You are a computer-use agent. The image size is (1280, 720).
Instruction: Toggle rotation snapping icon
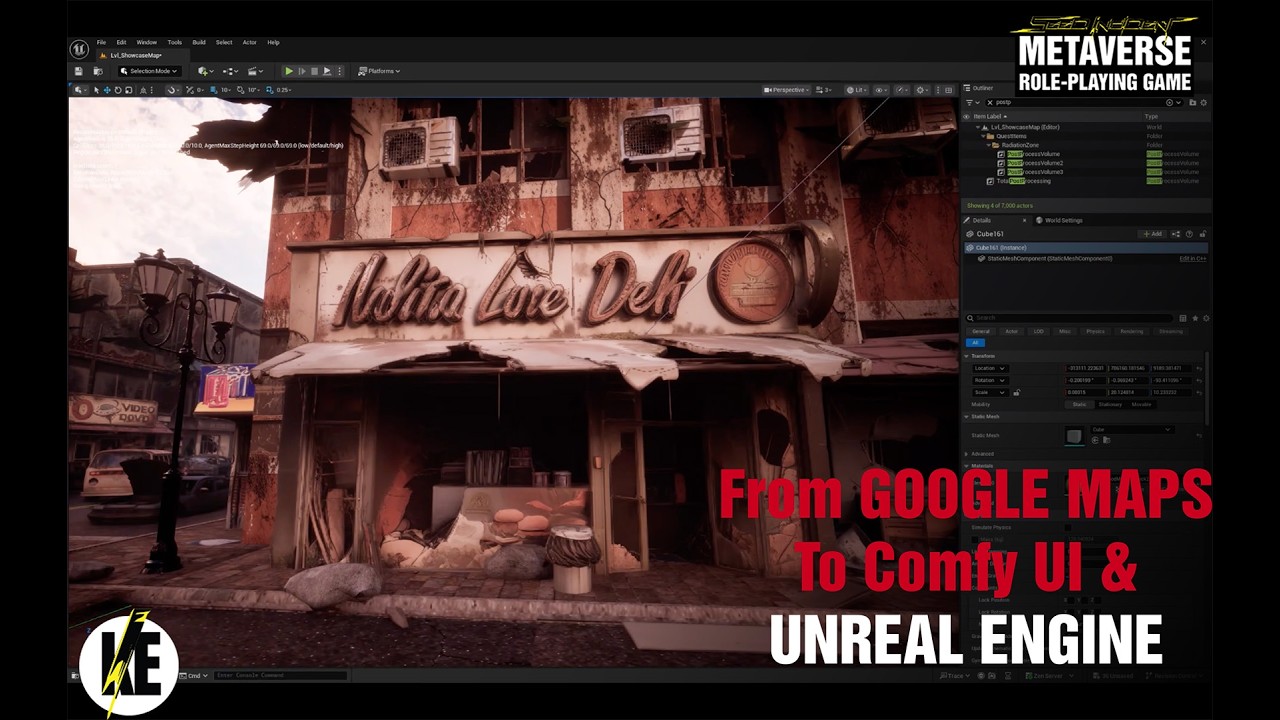pyautogui.click(x=240, y=90)
